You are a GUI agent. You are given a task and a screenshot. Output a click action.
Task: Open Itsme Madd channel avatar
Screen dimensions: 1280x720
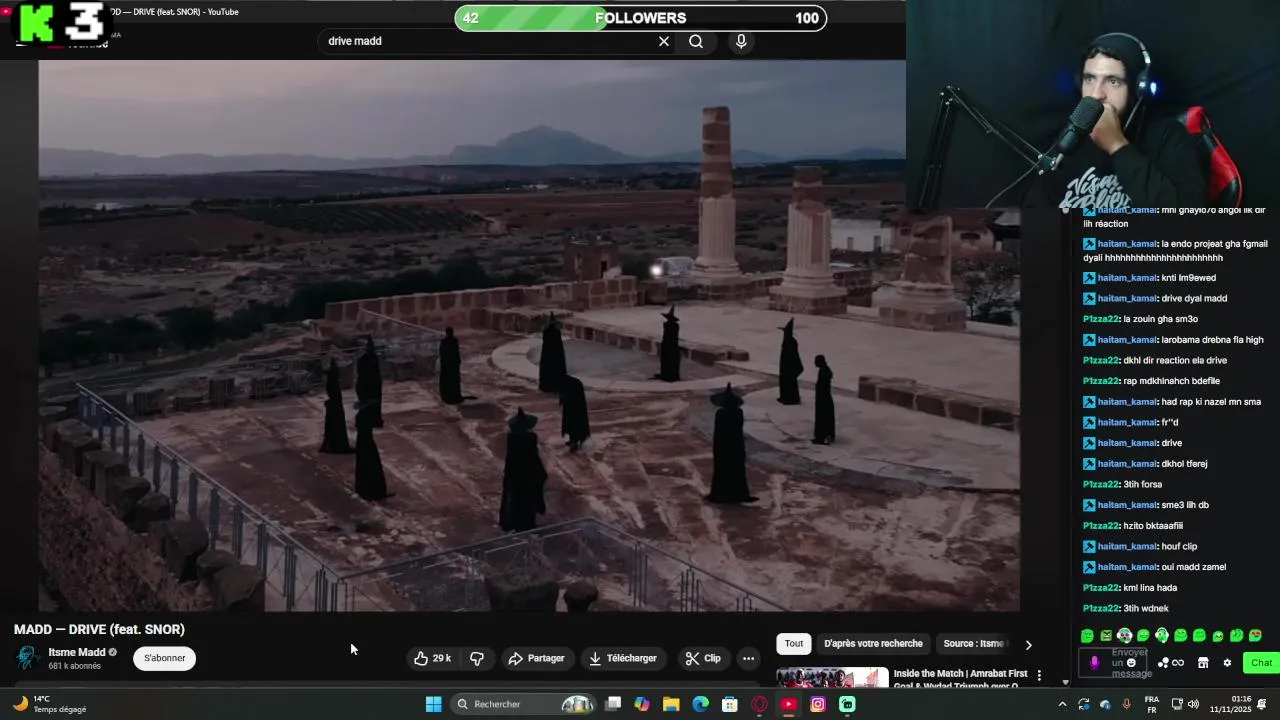pos(28,658)
